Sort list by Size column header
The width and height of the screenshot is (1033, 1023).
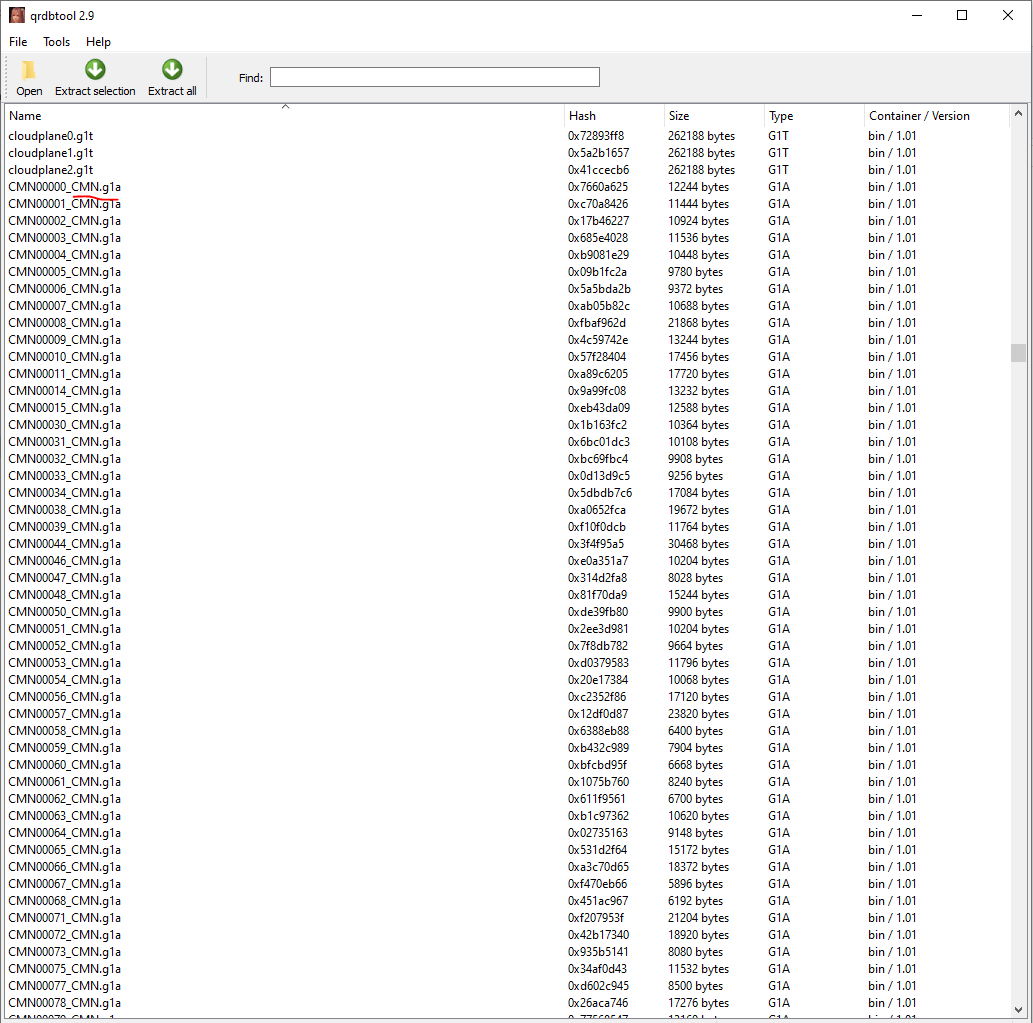pos(714,115)
